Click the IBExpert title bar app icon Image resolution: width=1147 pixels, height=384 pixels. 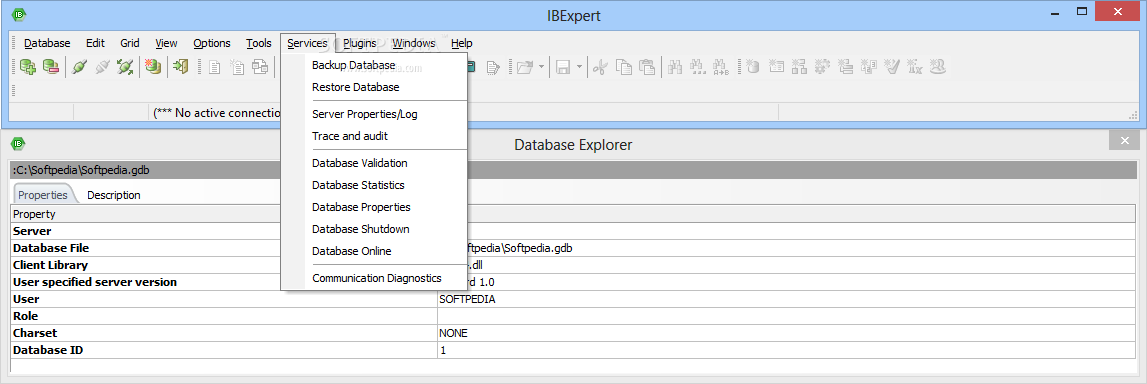tap(18, 14)
